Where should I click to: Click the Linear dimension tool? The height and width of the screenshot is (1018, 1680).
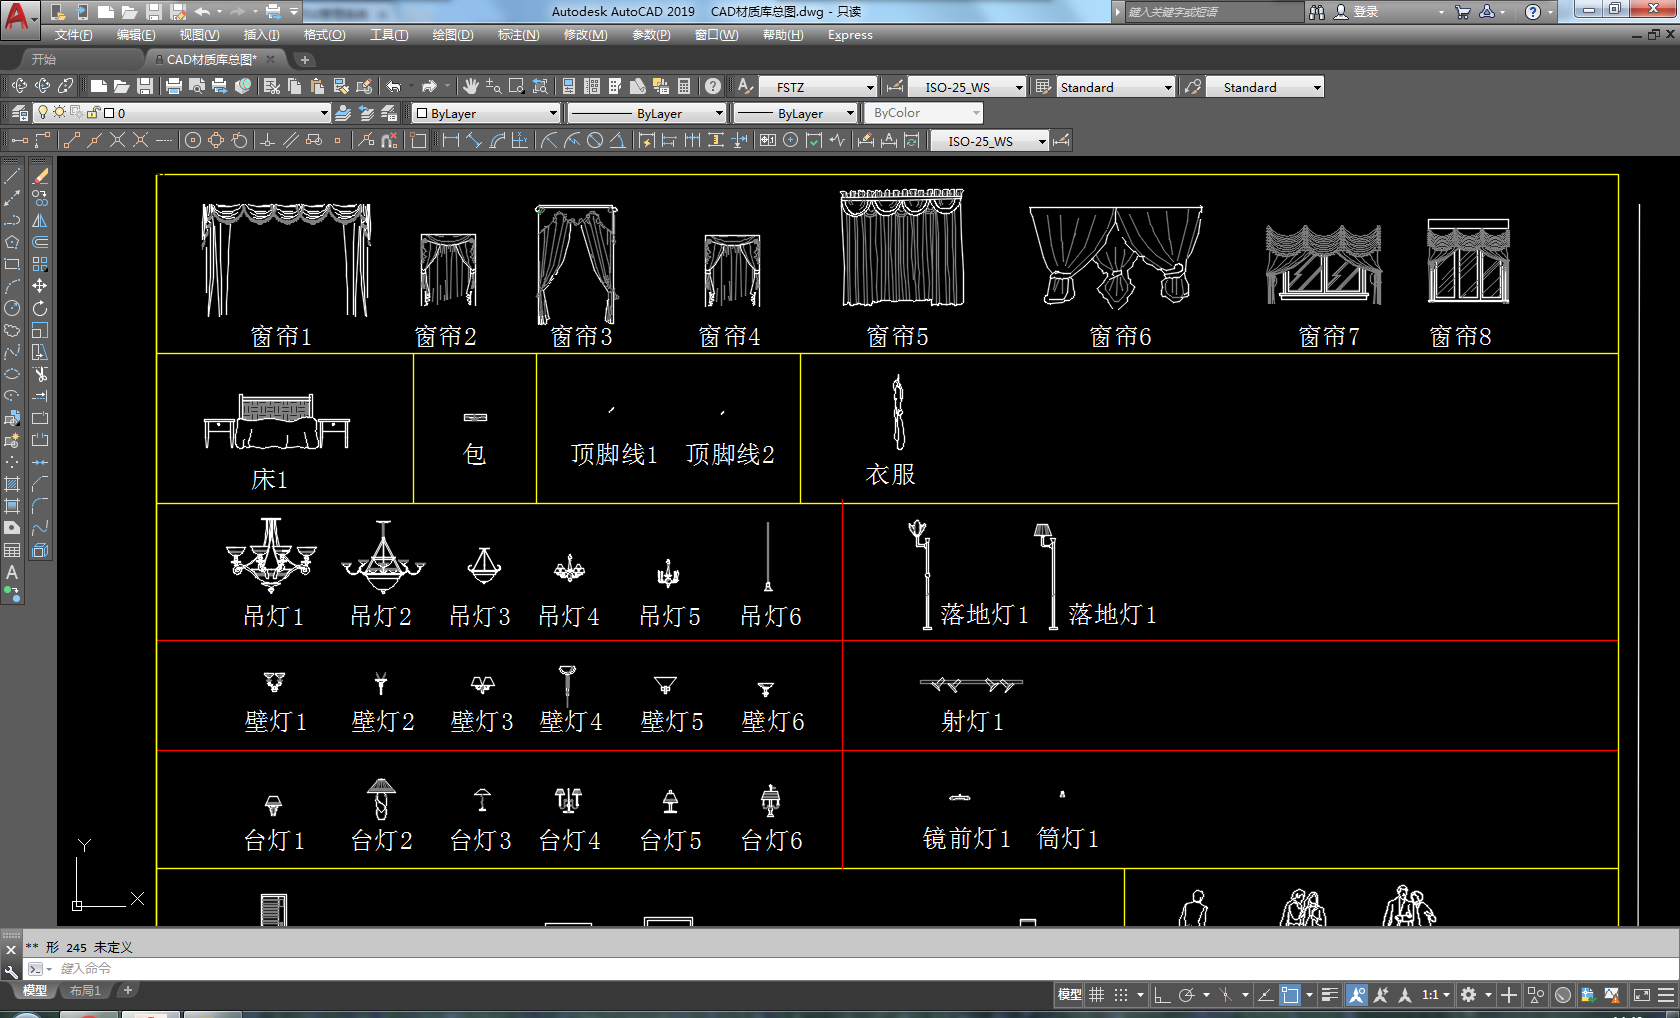(450, 140)
